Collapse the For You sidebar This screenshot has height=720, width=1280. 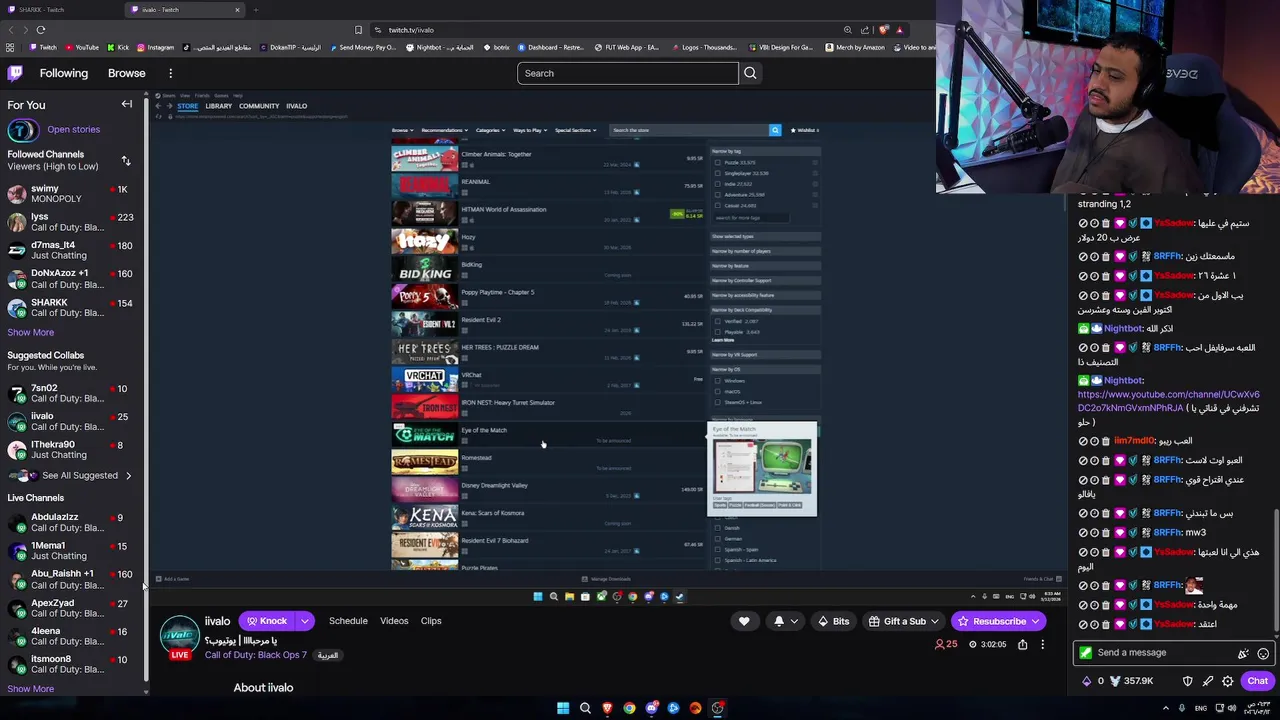pyautogui.click(x=127, y=105)
